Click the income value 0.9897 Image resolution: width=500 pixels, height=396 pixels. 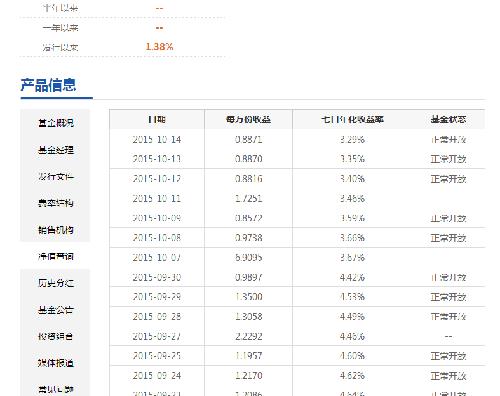[x=248, y=277]
